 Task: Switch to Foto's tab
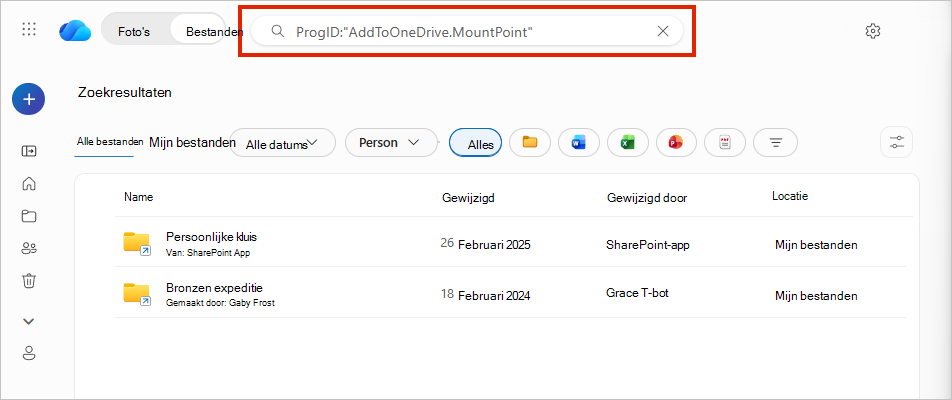click(x=134, y=32)
